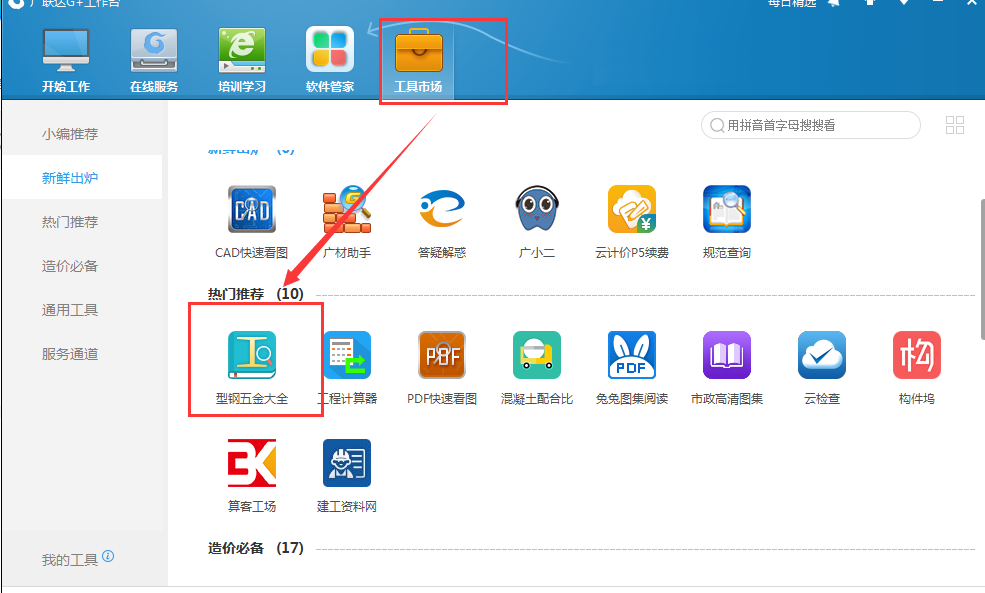985x593 pixels.
Task: Click the 热门推荐 (10) section heading
Action: (x=256, y=294)
